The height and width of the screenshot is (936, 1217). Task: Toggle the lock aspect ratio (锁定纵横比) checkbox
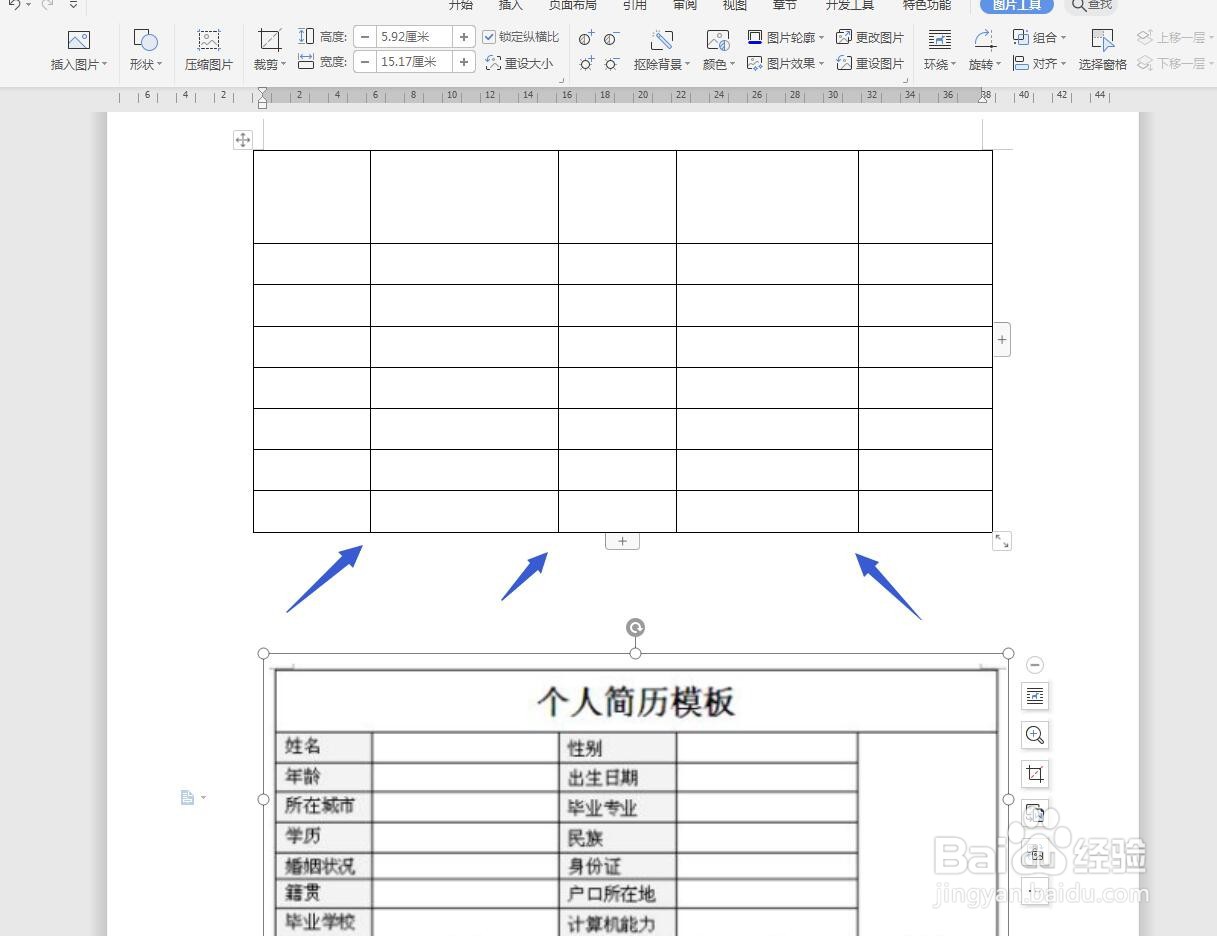[x=489, y=37]
